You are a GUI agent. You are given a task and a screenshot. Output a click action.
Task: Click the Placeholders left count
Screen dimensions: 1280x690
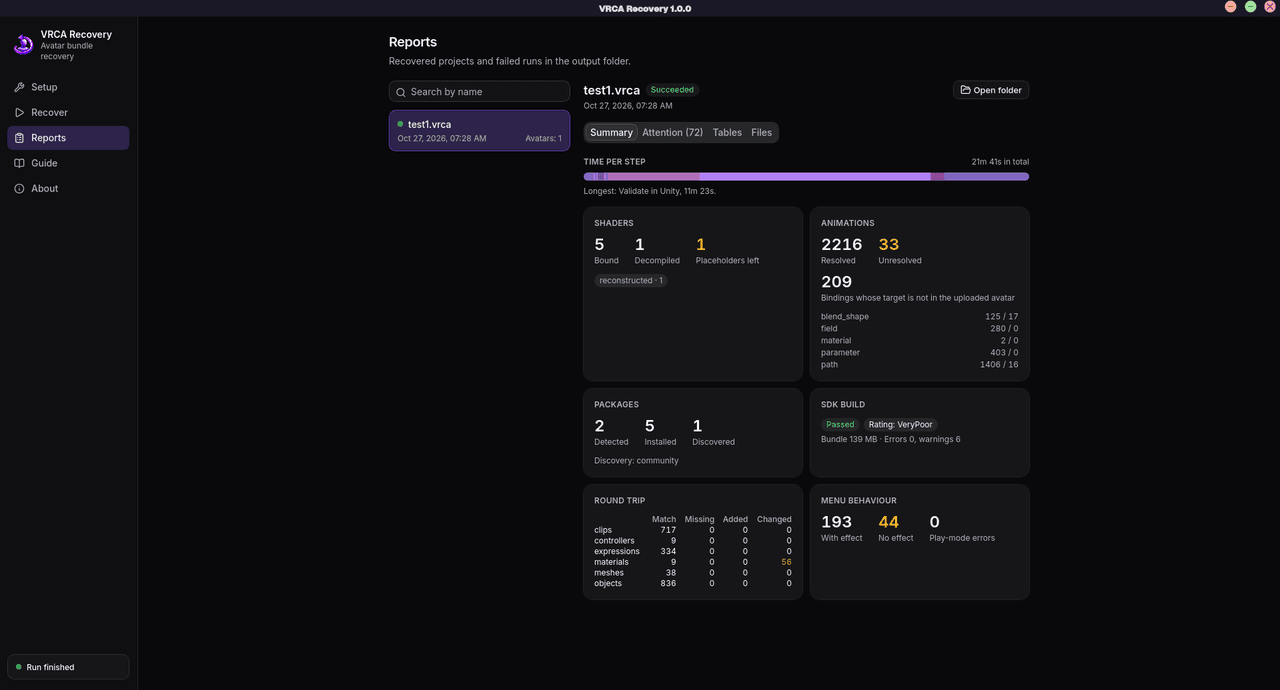click(x=701, y=245)
